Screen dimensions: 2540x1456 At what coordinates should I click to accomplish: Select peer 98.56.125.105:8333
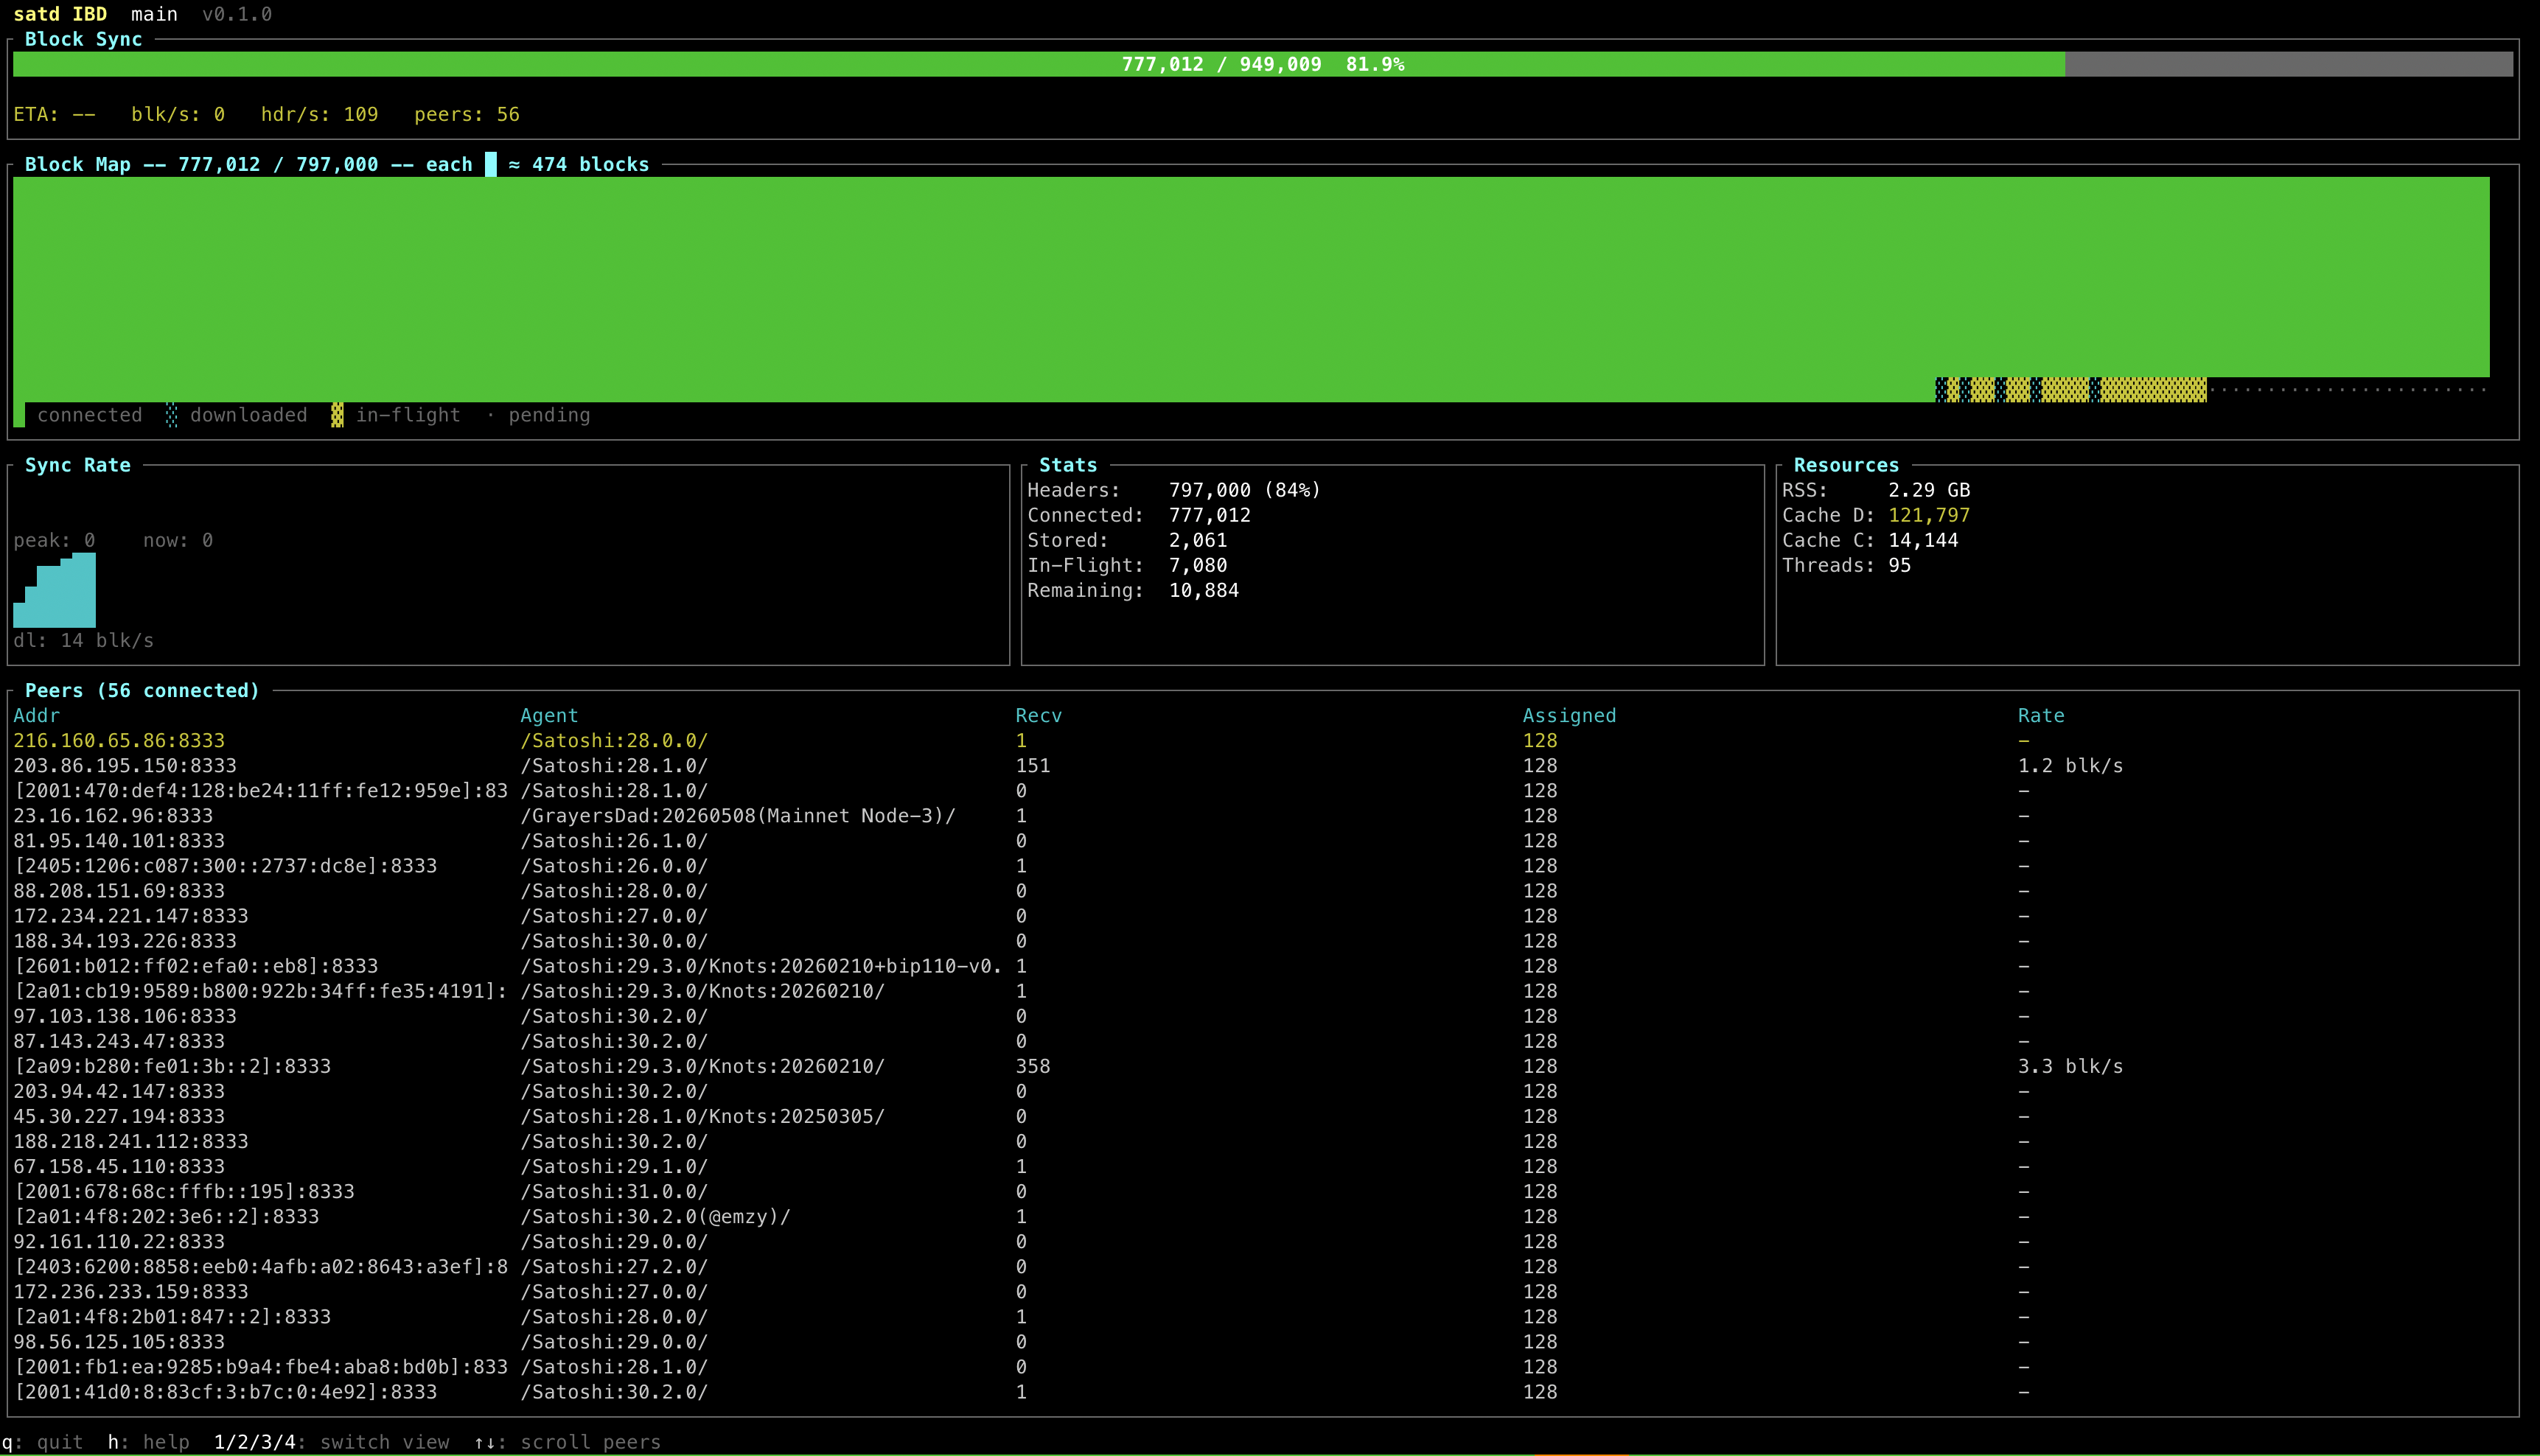coord(1263,1342)
